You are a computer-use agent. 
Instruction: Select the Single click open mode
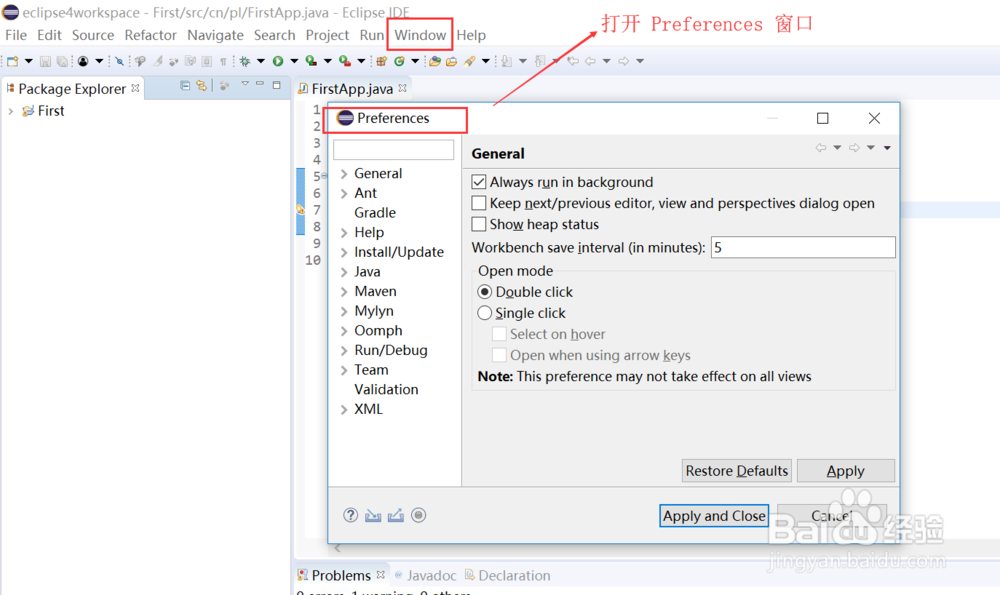[x=485, y=313]
